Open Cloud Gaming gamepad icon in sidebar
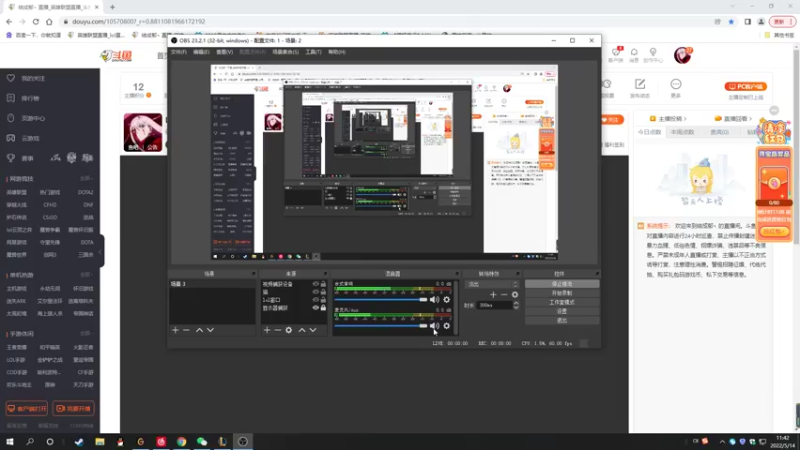Image resolution: width=800 pixels, height=450 pixels. click(x=11, y=138)
